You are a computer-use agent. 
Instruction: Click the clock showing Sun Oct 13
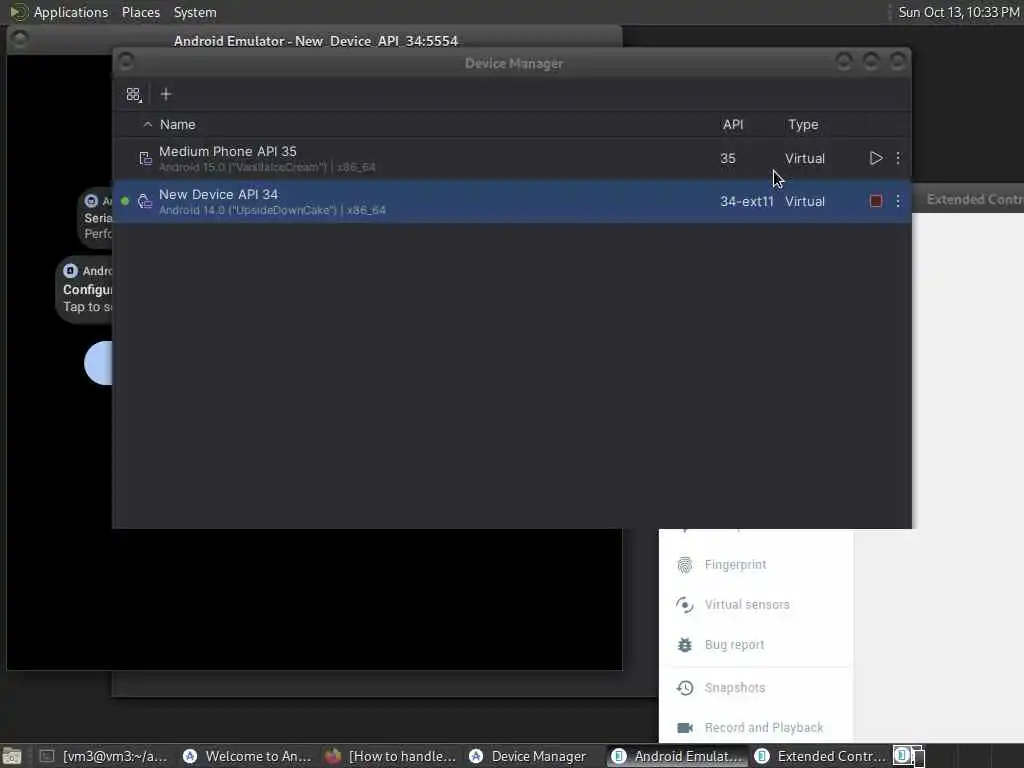958,12
